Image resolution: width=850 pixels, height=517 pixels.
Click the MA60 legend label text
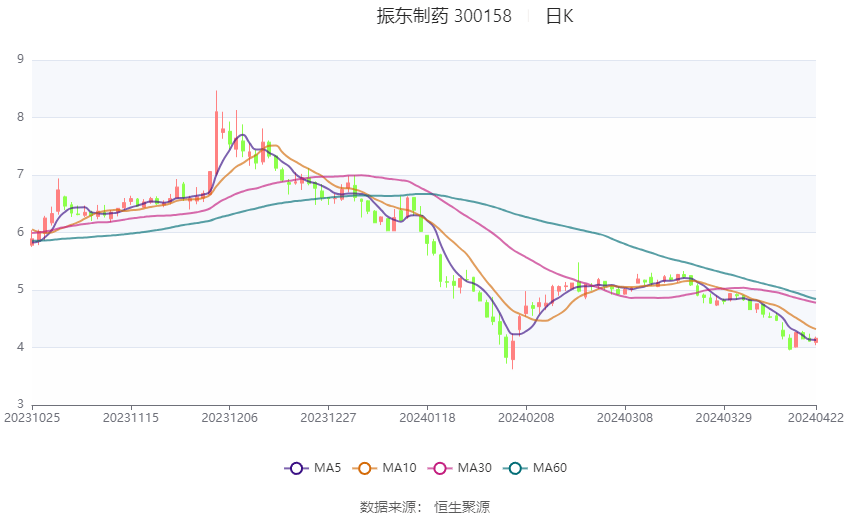pos(550,468)
